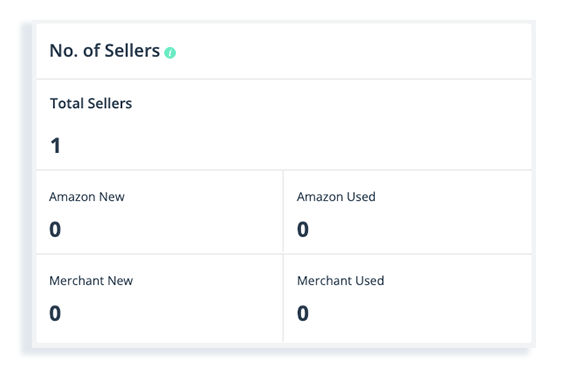Select the zero value under Amazon Used
569x369 pixels.
(303, 229)
